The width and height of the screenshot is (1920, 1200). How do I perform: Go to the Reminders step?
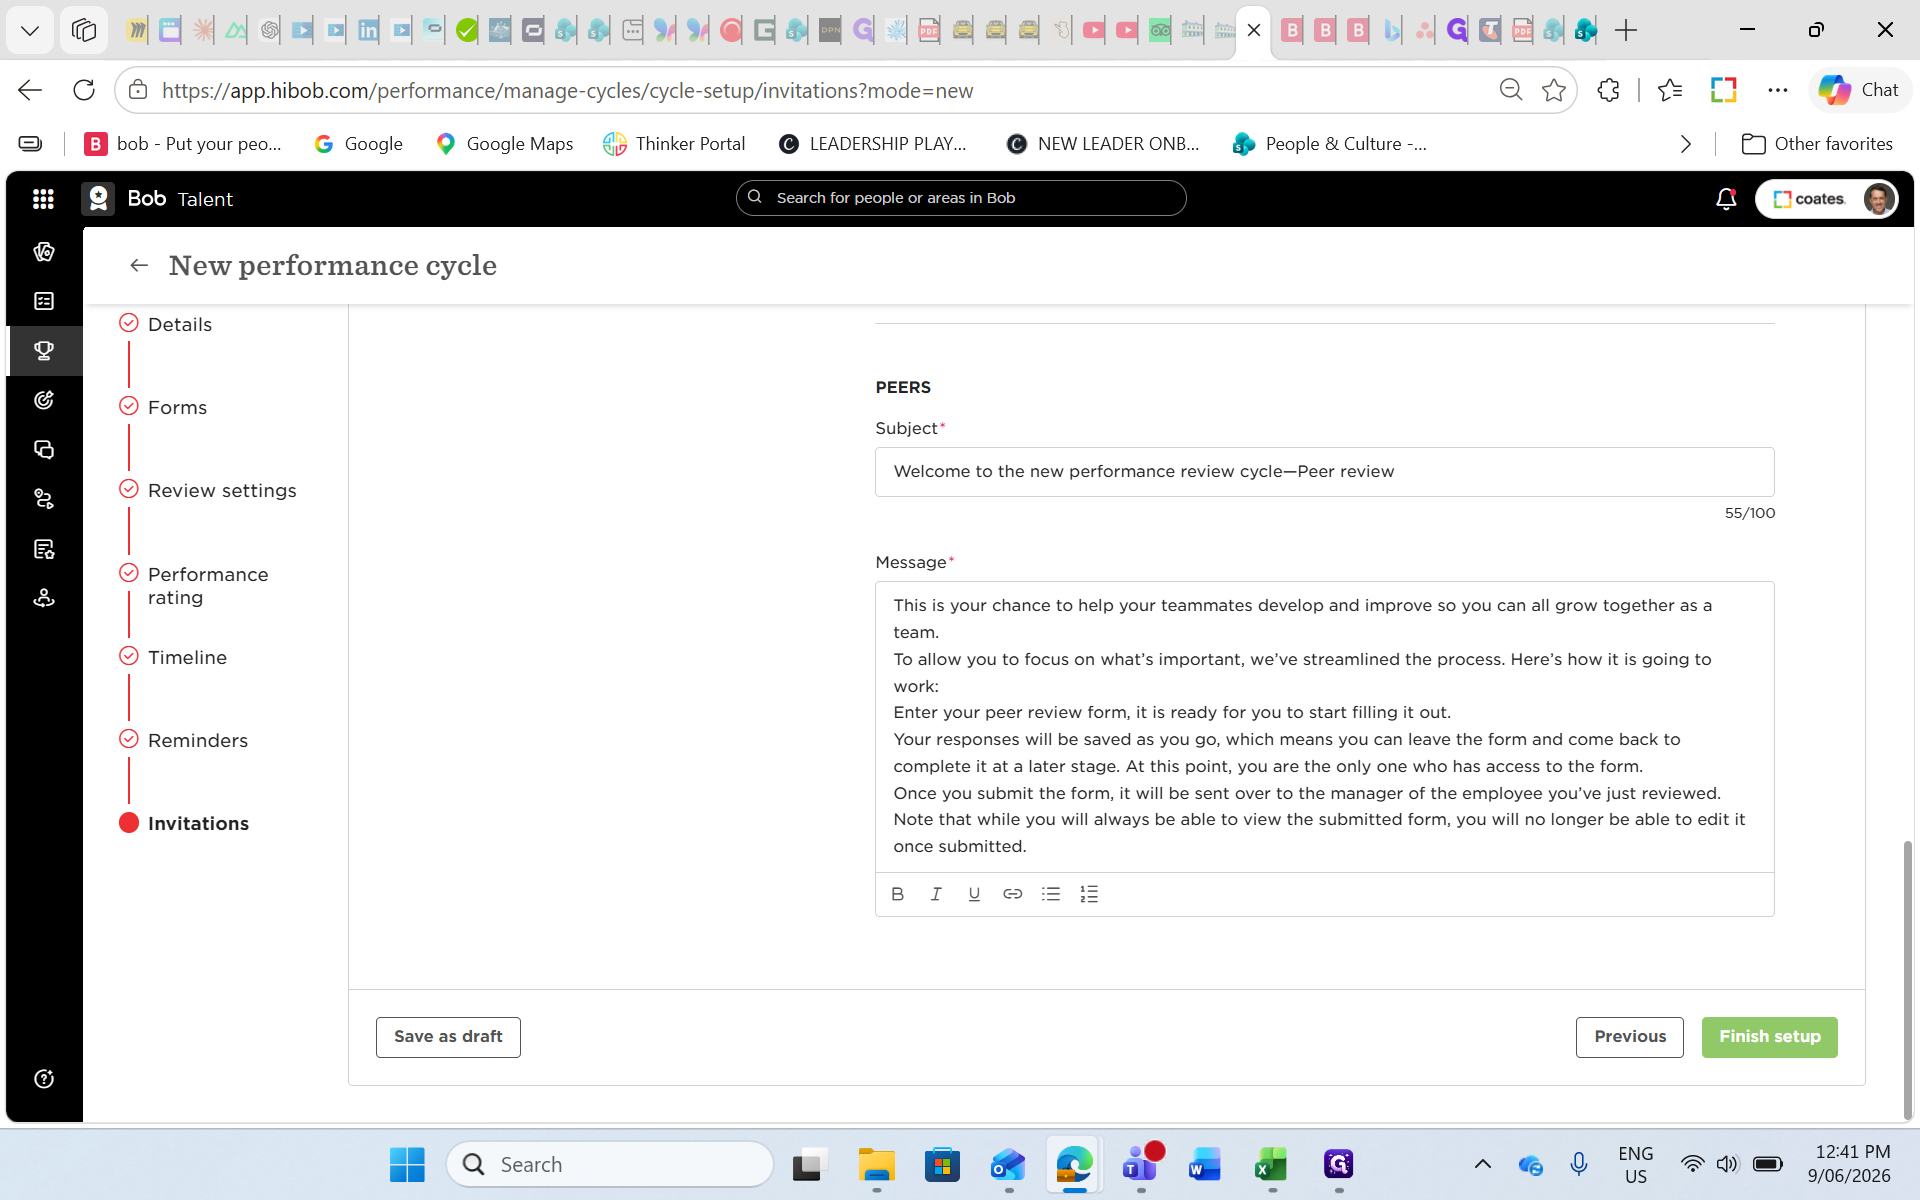pos(198,740)
